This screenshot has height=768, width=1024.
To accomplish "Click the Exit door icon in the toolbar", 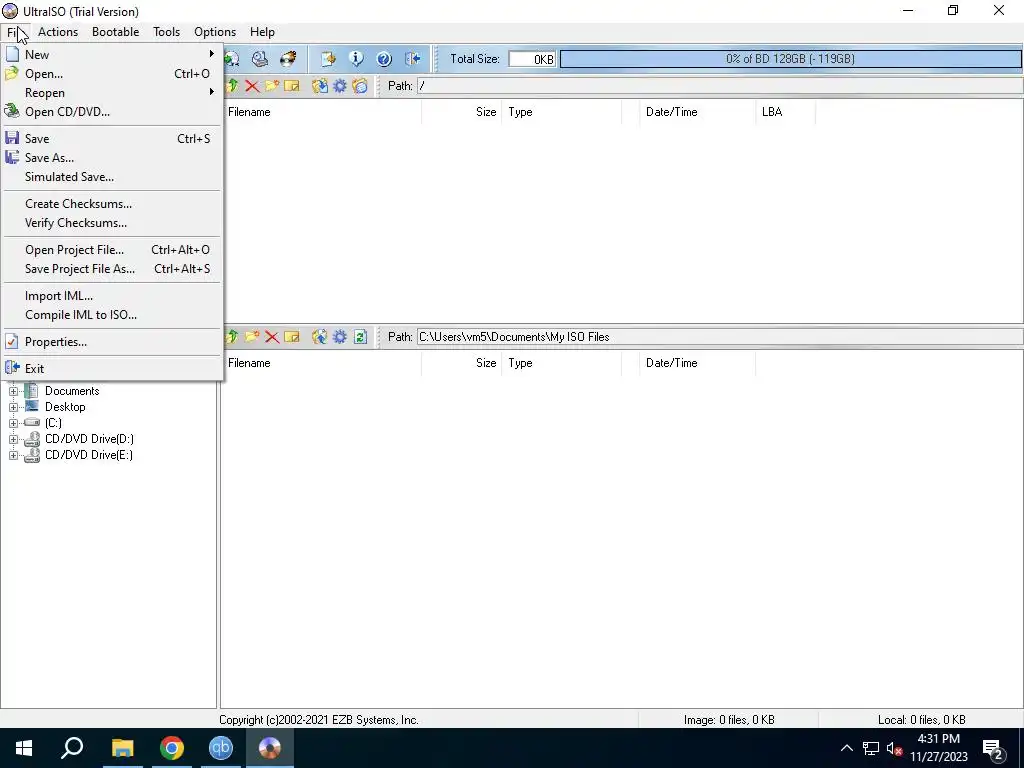I will point(413,59).
